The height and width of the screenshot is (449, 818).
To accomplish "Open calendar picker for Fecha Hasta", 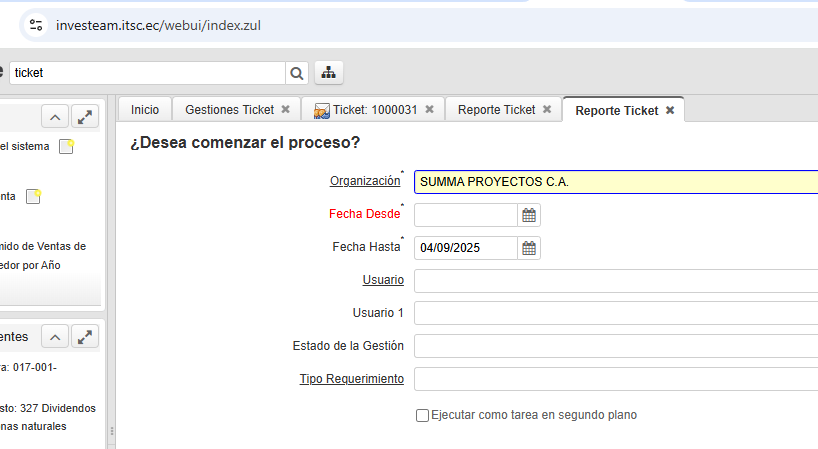I will (529, 248).
